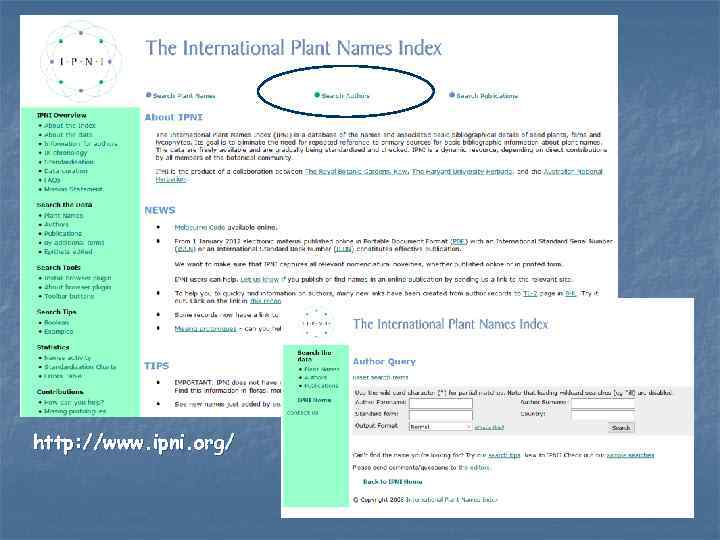Open About the data in IPNI Overview
Screen dimensions: 720x540
[x=68, y=135]
